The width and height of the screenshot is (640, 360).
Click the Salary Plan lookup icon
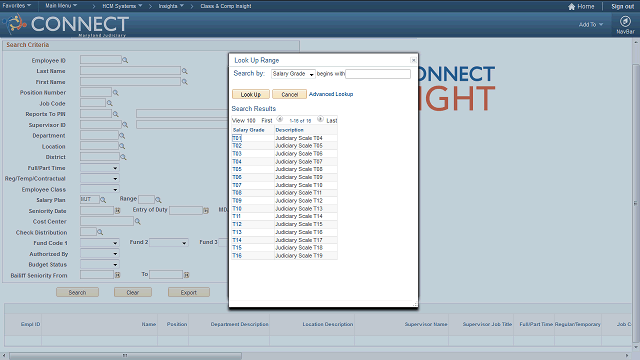pyautogui.click(x=103, y=200)
